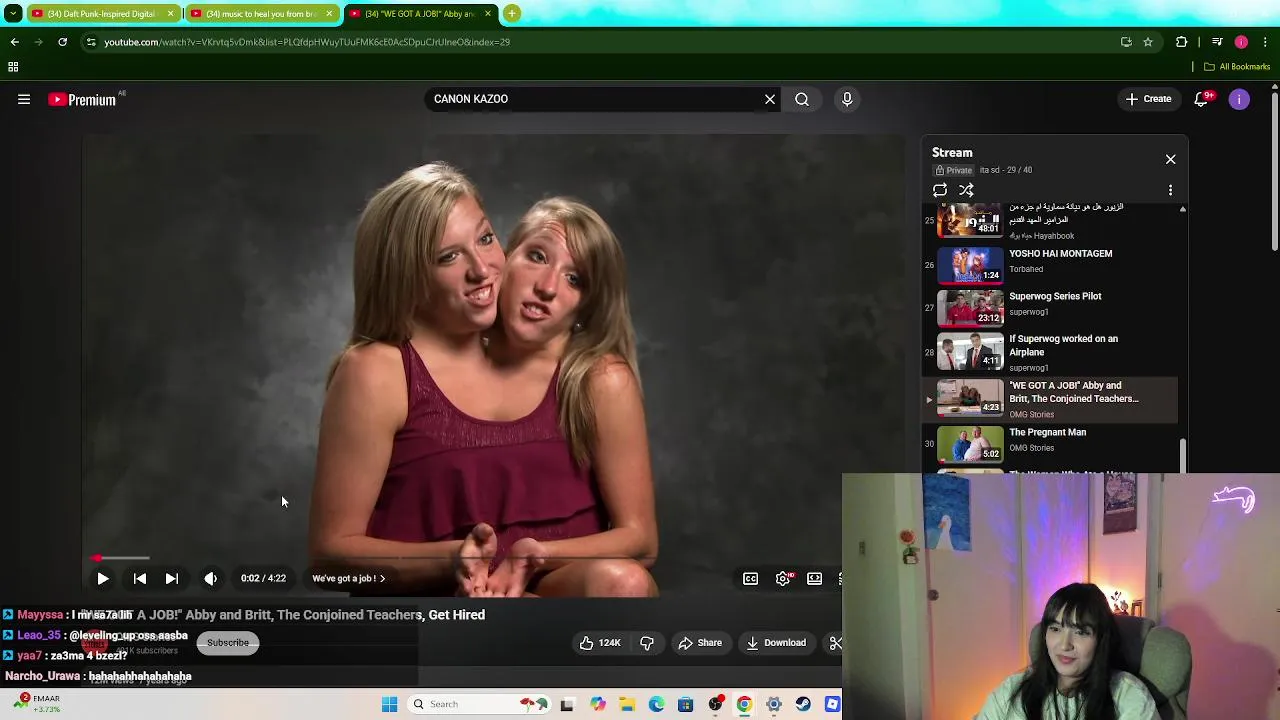The height and width of the screenshot is (720, 1280).
Task: Like the video with 124K likes
Action: coord(599,643)
